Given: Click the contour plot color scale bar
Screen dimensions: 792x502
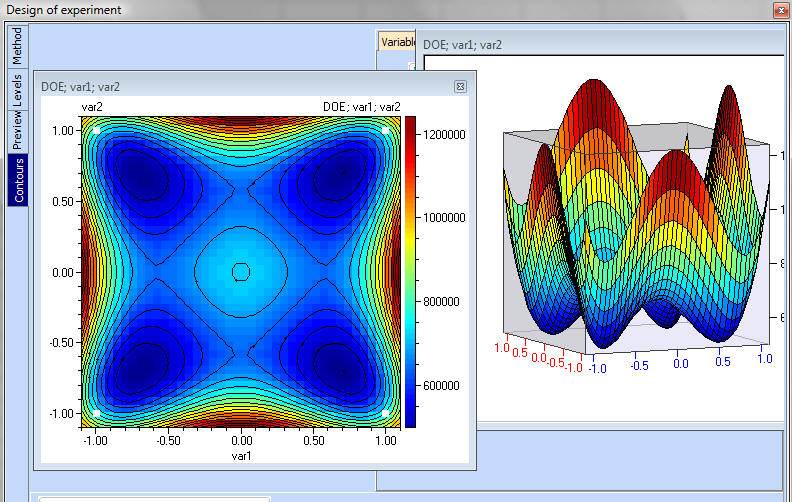Looking at the screenshot, I should tap(410, 270).
